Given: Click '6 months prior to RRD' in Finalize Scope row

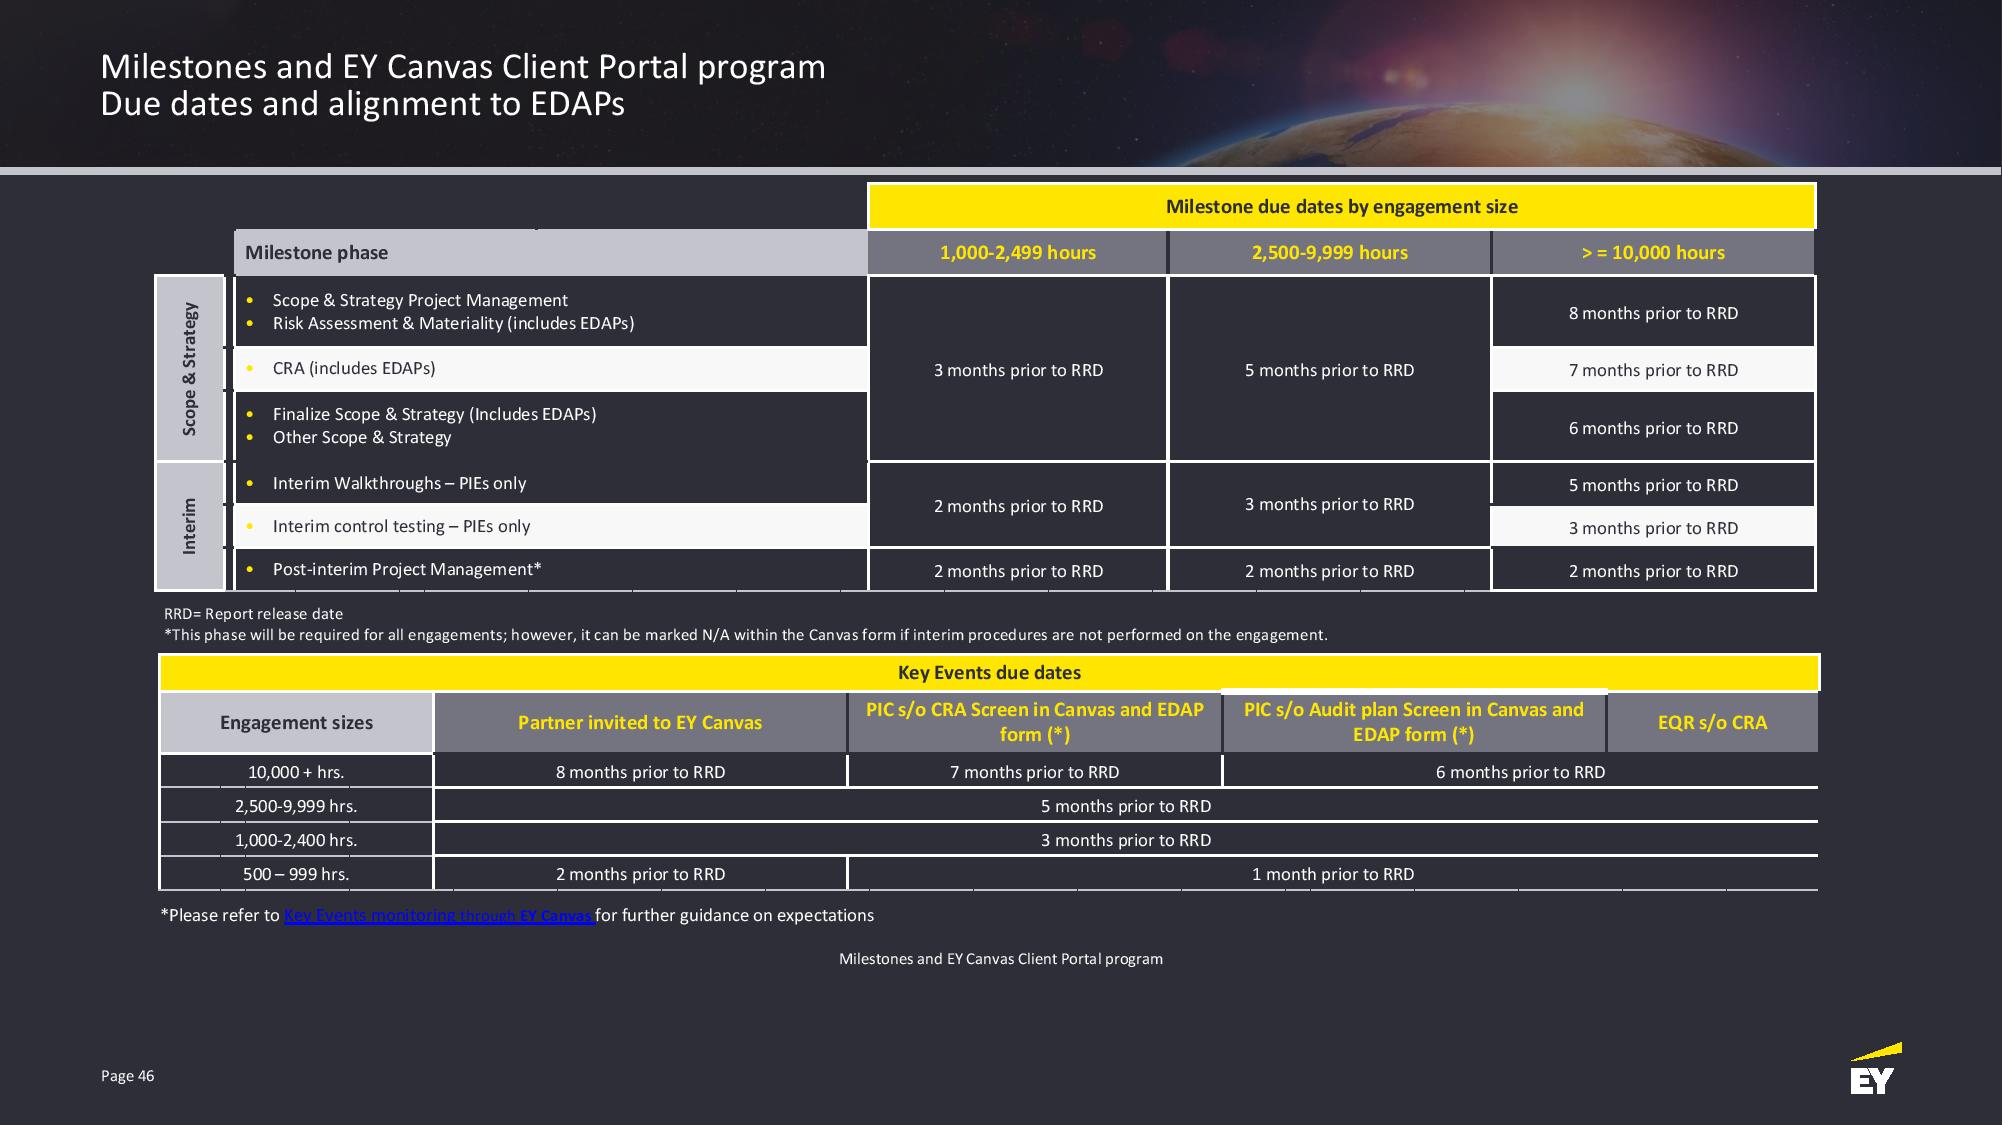Looking at the screenshot, I should [1653, 428].
